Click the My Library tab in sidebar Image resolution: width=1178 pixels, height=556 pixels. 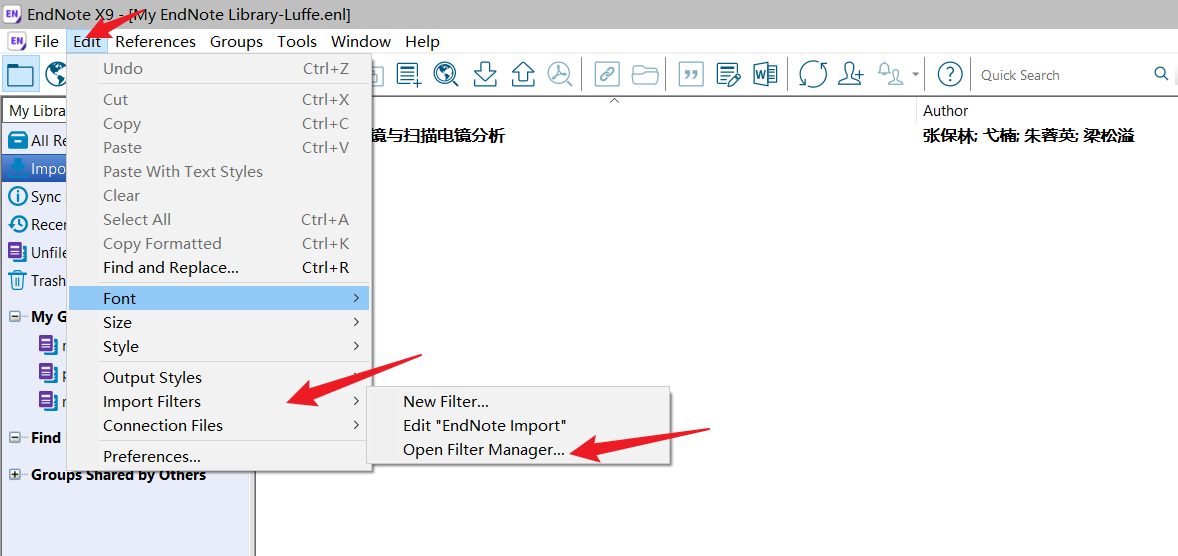coord(35,110)
